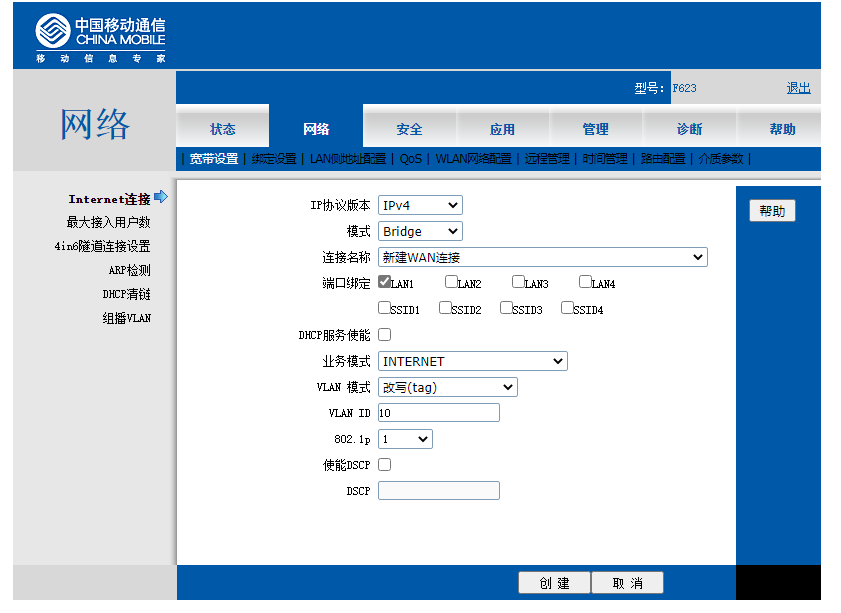This screenshot has height=613, width=841.
Task: Enable the DHCP服务使能 checkbox
Action: pos(385,335)
